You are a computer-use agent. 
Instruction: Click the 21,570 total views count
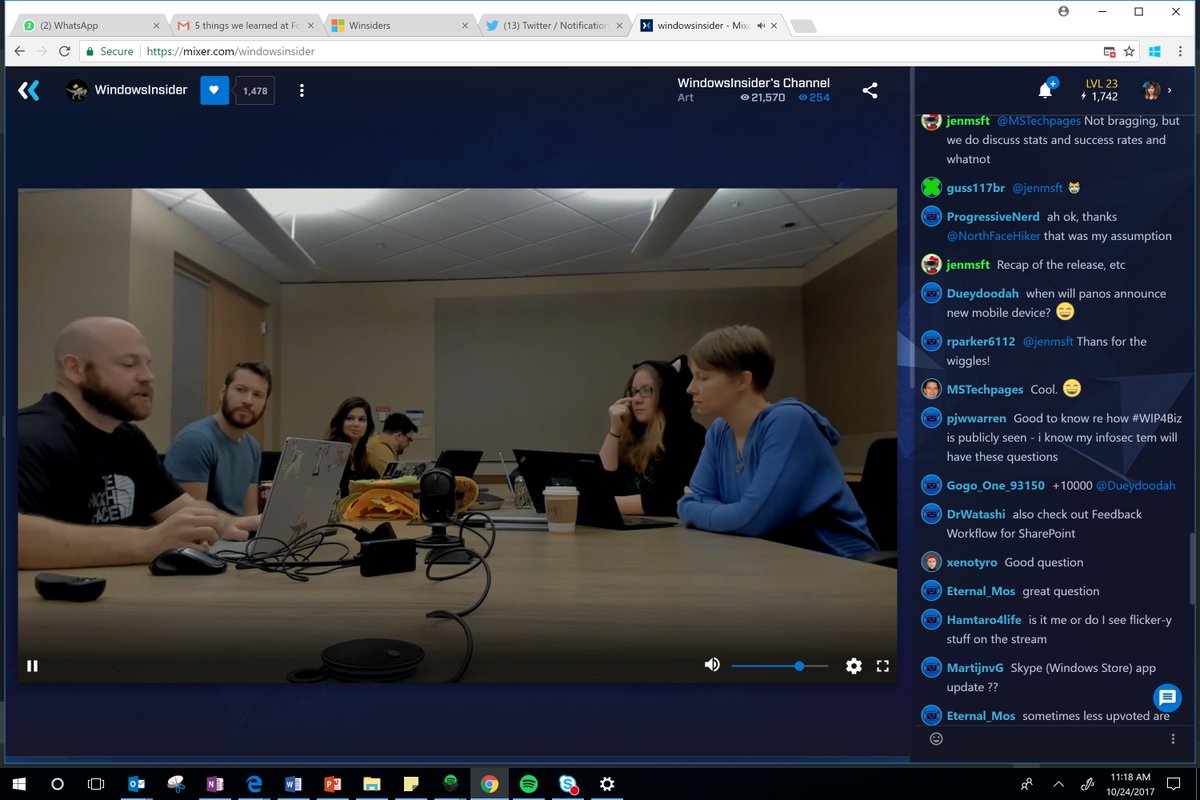click(x=763, y=97)
